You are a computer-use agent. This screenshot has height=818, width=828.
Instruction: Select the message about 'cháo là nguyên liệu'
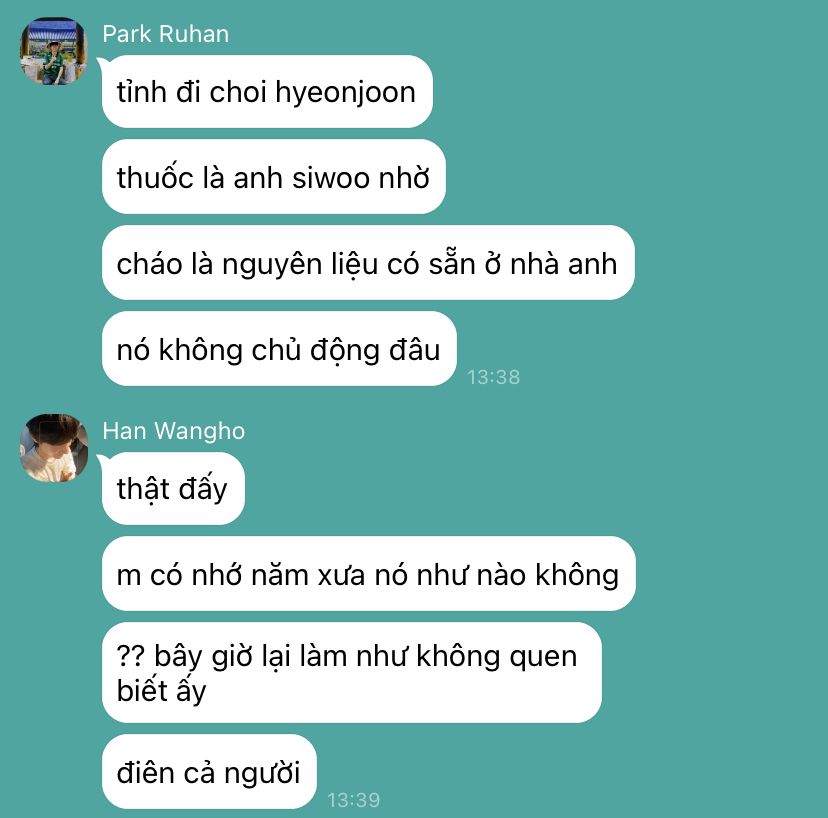(x=368, y=263)
